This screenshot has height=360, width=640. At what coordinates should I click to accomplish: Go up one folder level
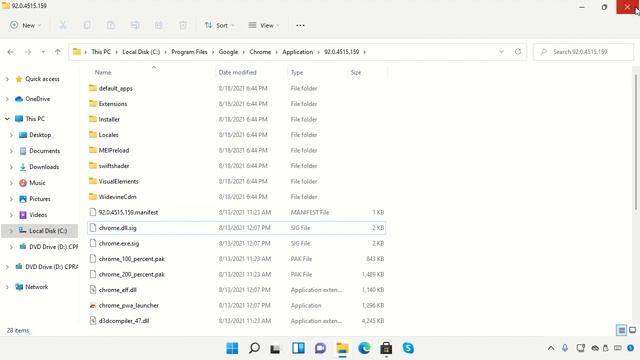coord(58,52)
